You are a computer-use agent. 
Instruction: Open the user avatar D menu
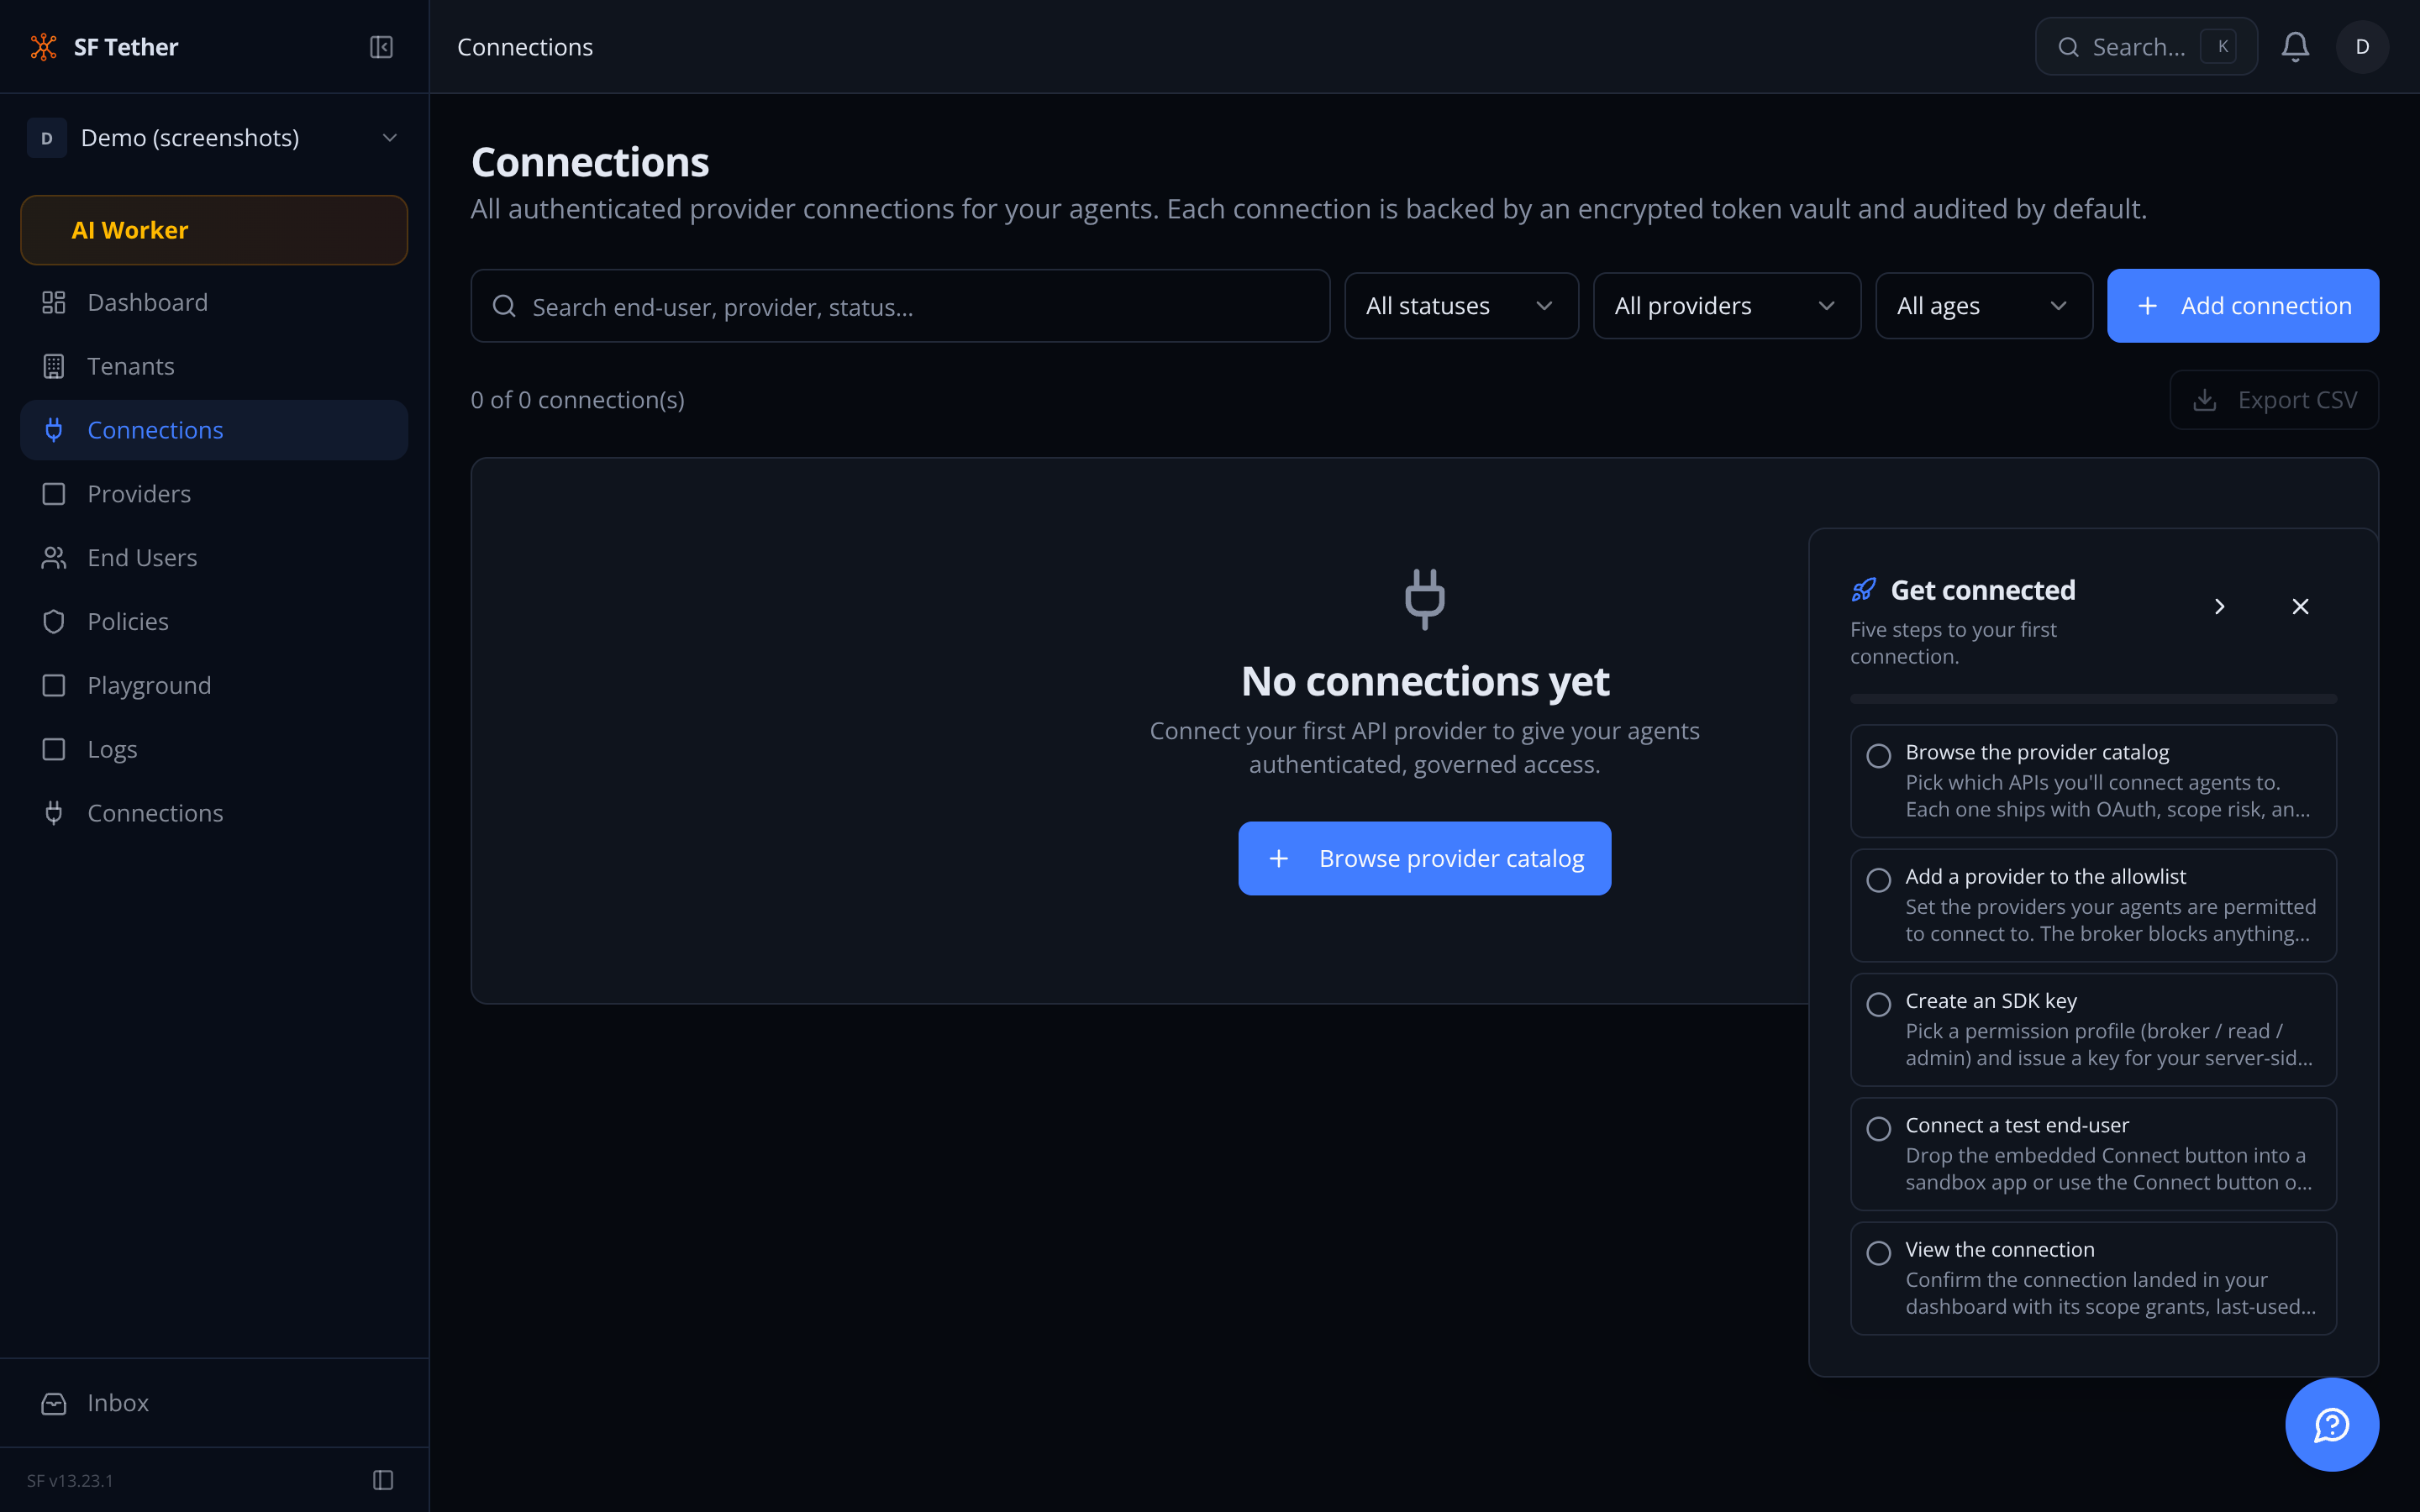point(2362,47)
